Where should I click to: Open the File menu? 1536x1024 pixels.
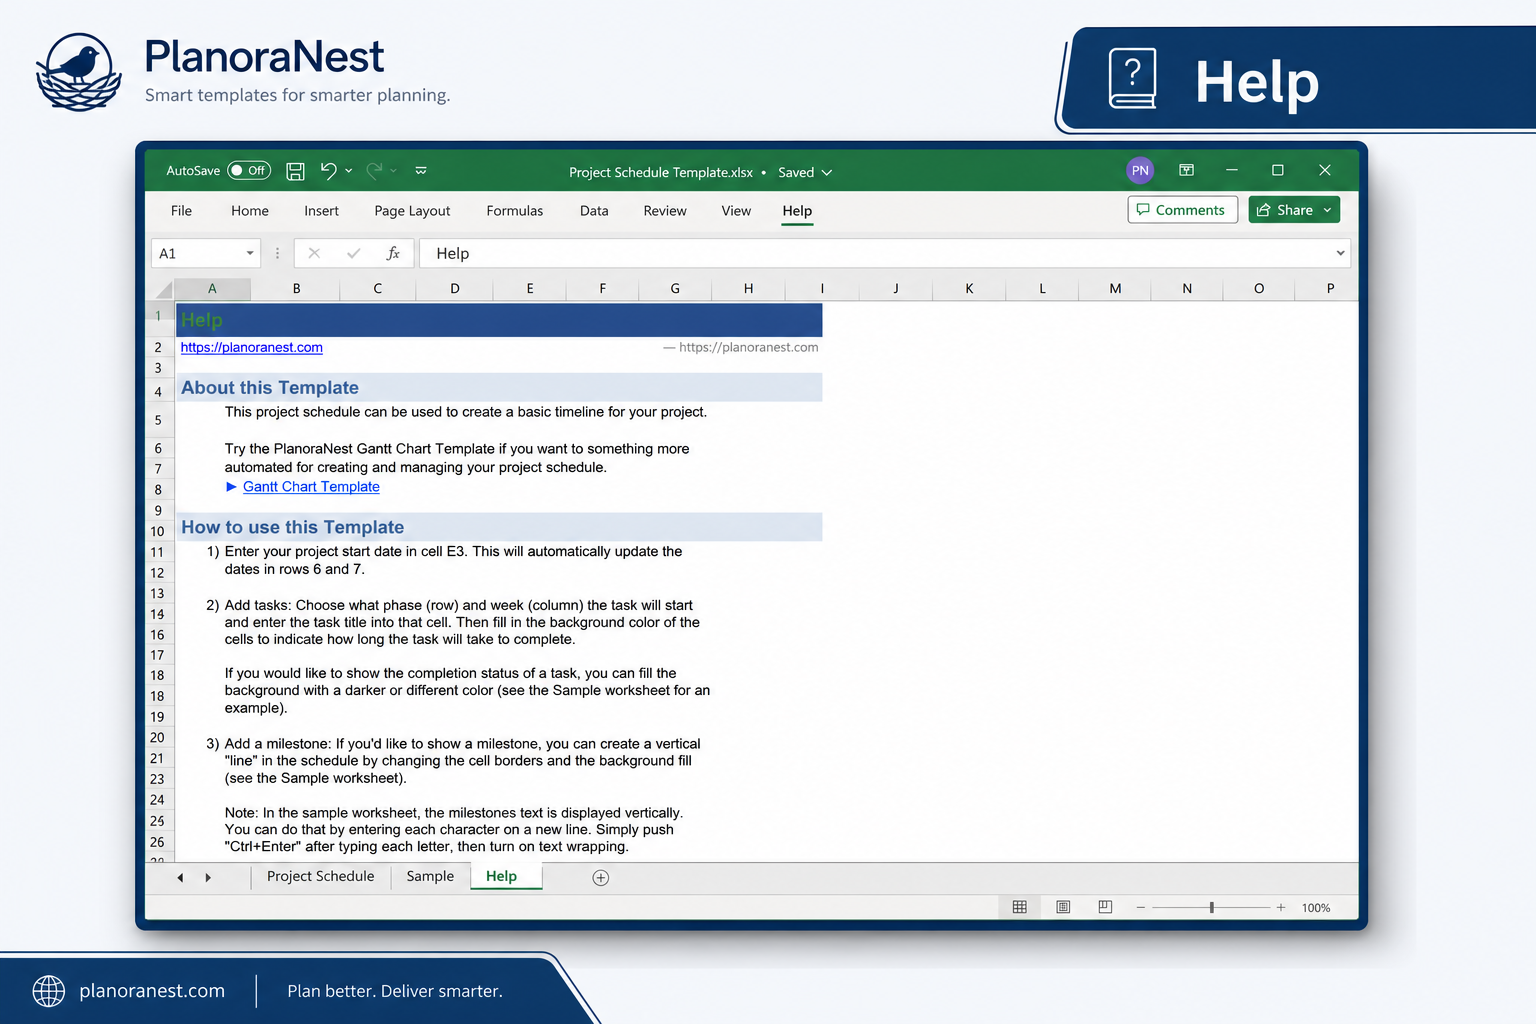point(181,211)
